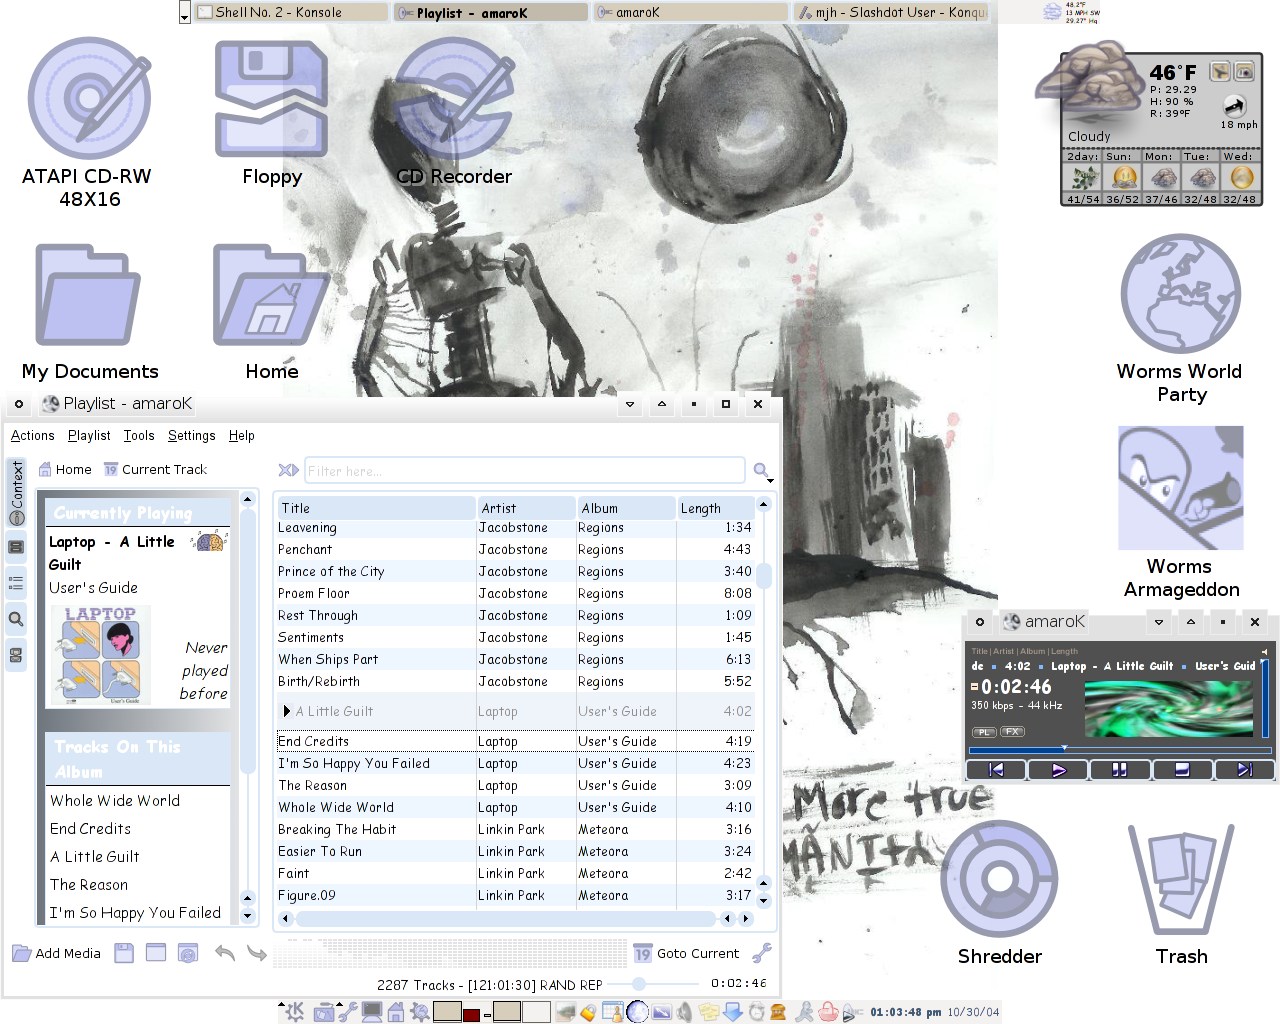Click the seek position slider in player window

click(1120, 749)
